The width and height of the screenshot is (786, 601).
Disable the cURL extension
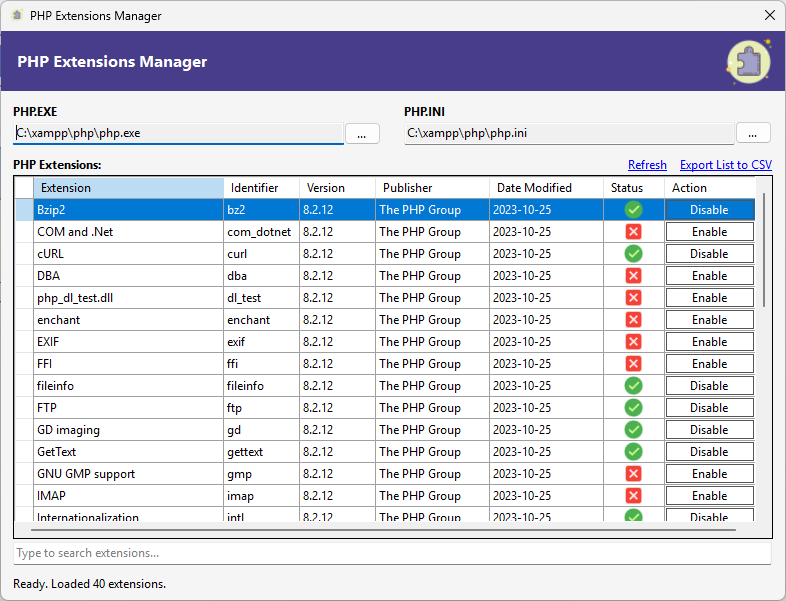(709, 254)
